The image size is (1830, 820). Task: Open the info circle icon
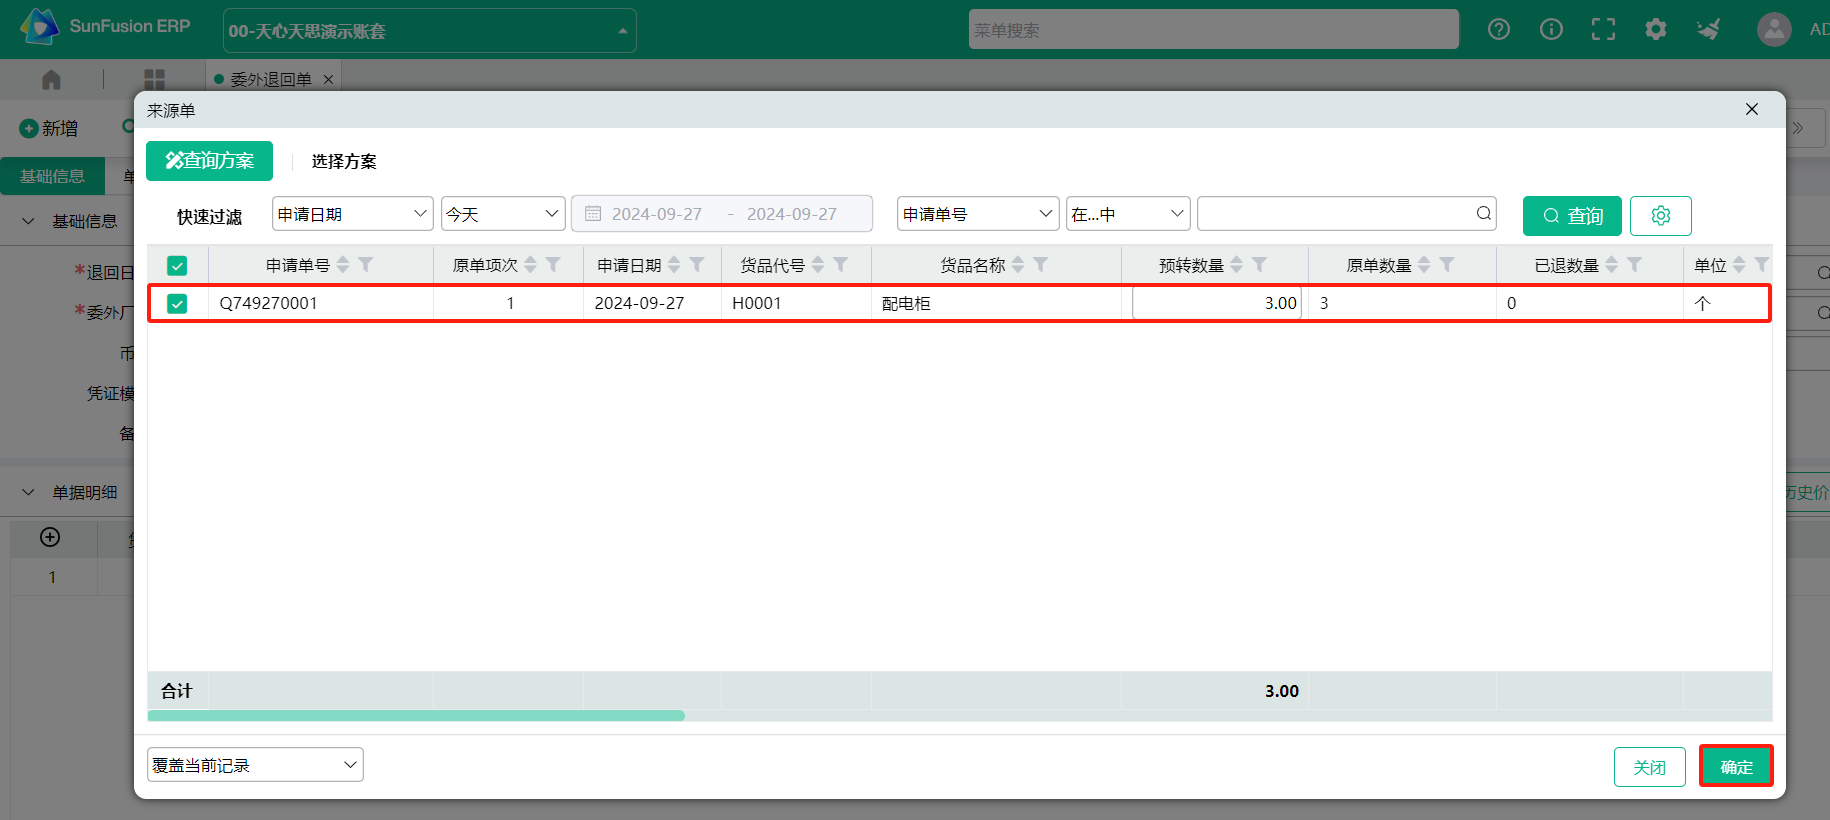[x=1551, y=29]
